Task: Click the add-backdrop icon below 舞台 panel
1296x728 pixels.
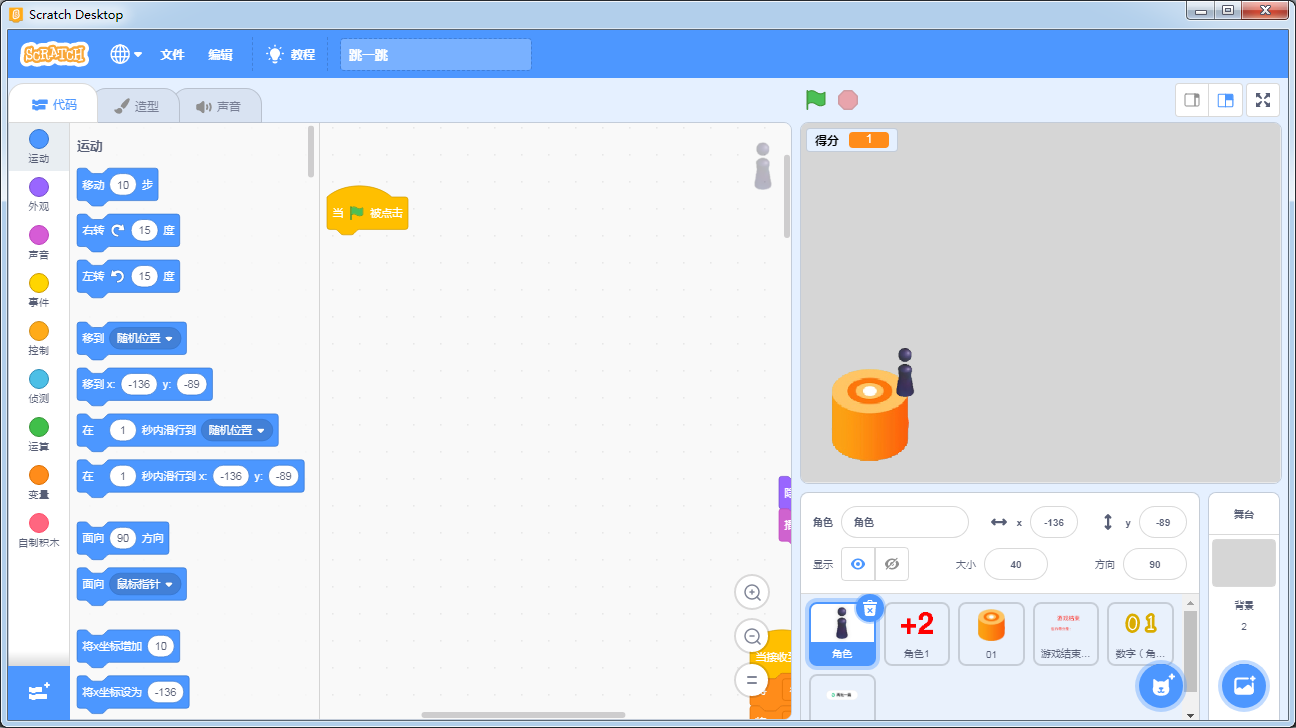Action: [1243, 686]
